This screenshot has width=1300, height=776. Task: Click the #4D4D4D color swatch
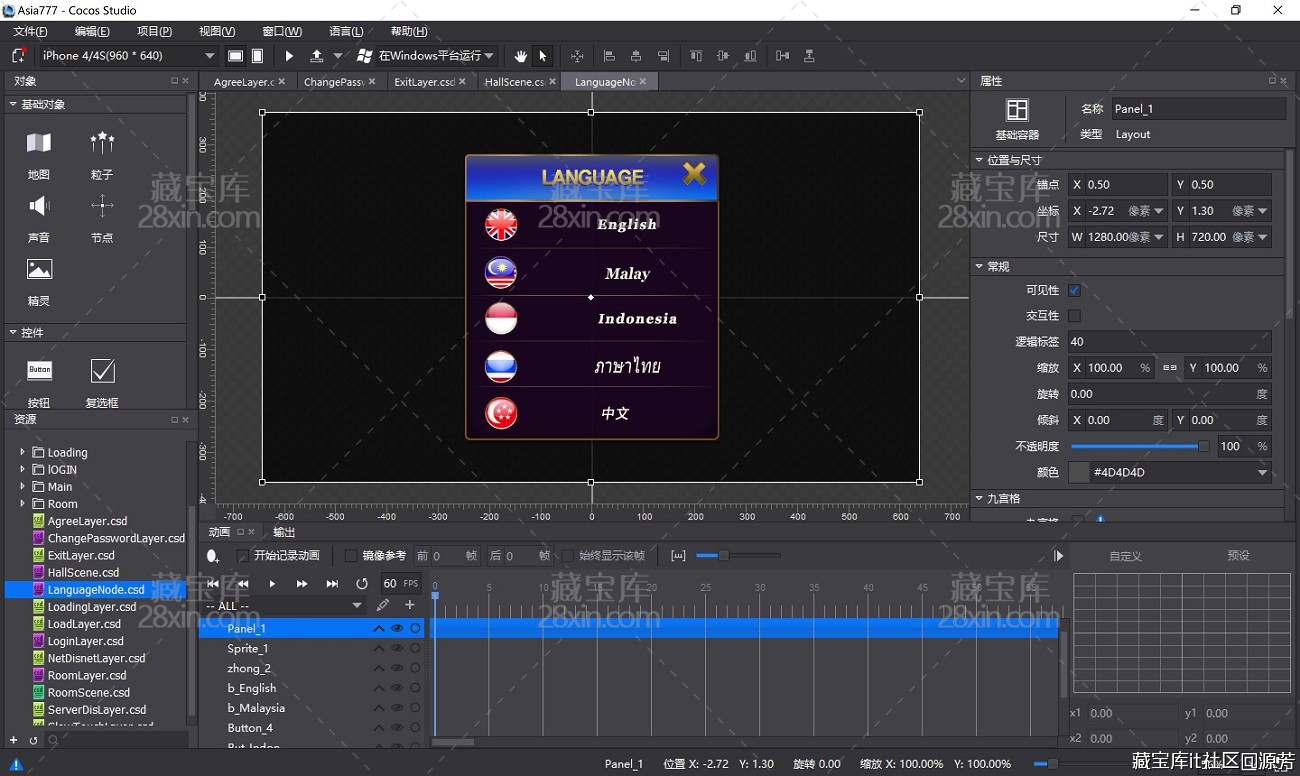(x=1079, y=472)
